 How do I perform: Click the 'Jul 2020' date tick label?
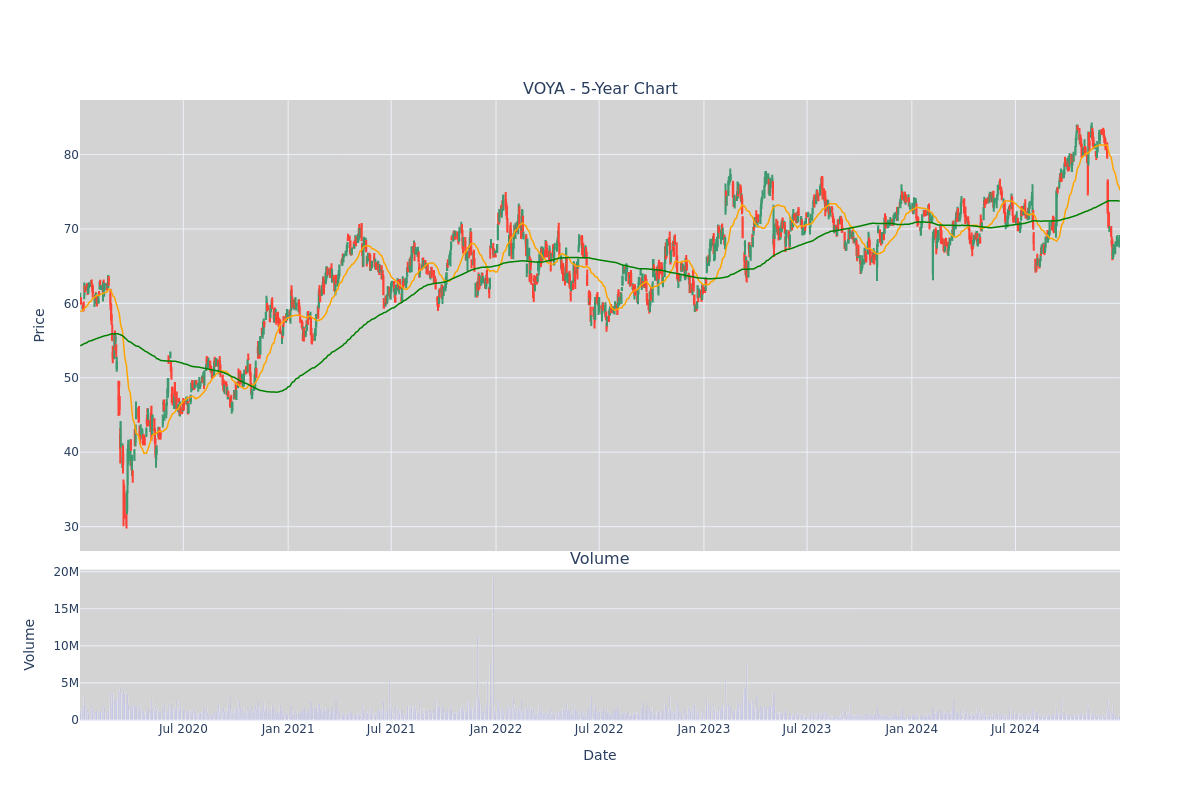[183, 729]
